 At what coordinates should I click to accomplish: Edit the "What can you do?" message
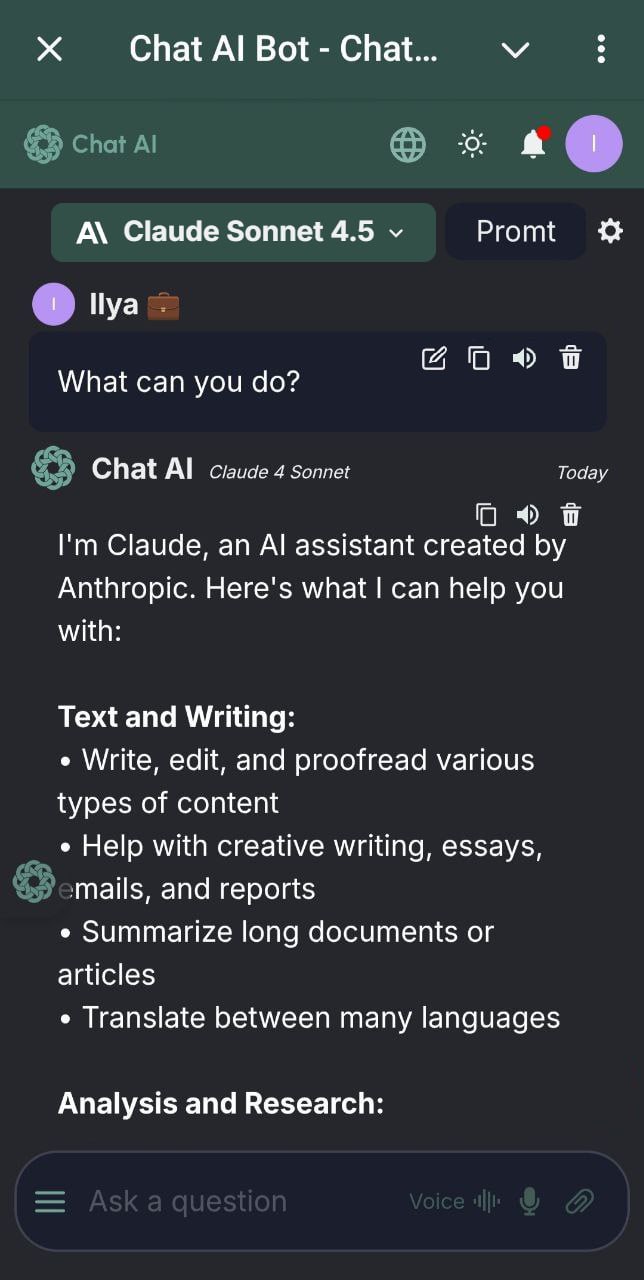pos(434,358)
